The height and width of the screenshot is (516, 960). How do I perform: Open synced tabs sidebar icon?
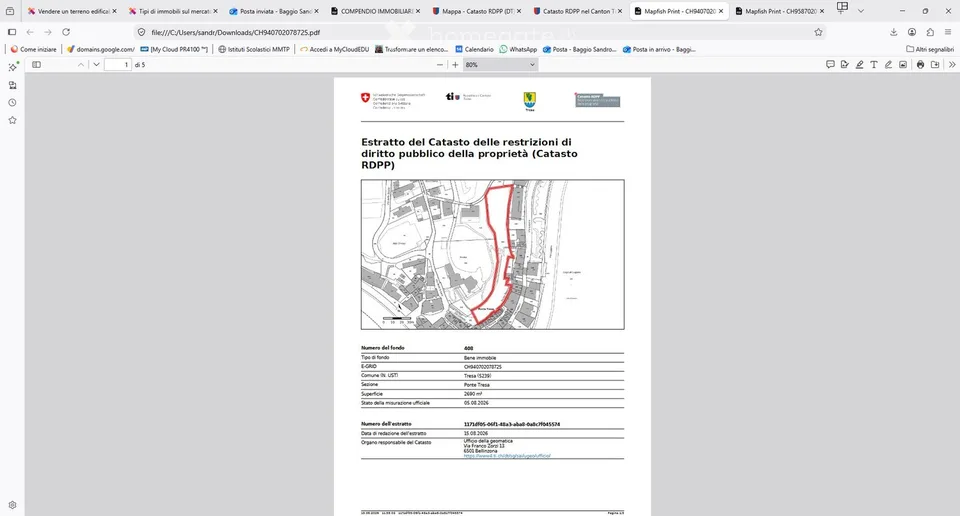(x=12, y=85)
